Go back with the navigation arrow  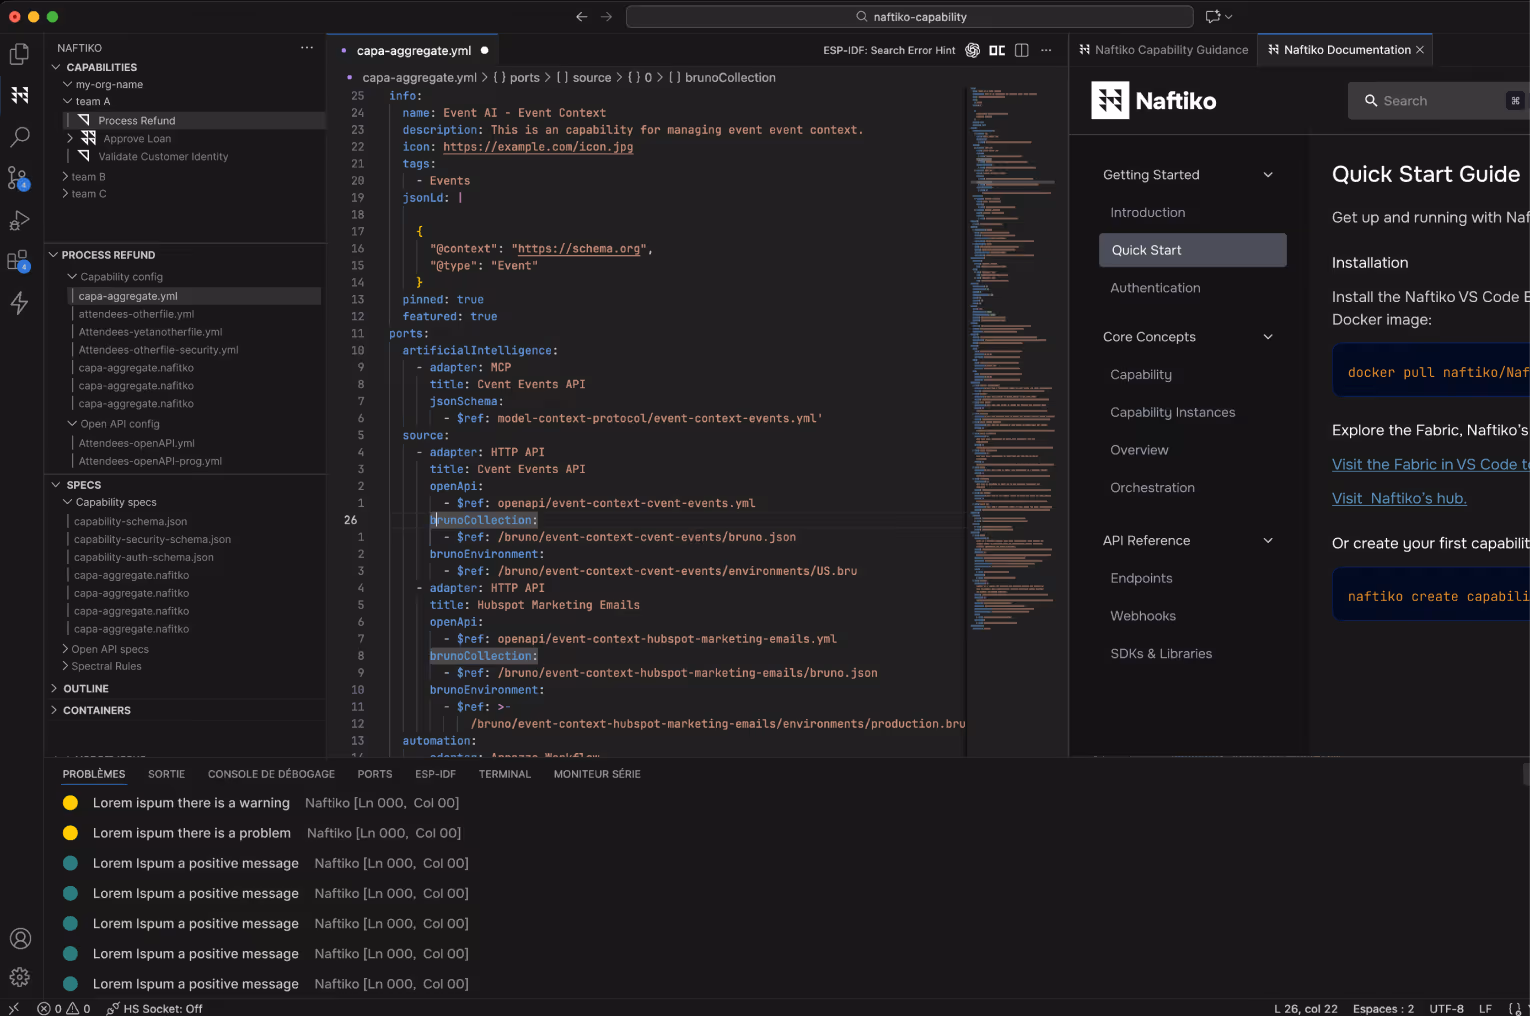coord(582,17)
